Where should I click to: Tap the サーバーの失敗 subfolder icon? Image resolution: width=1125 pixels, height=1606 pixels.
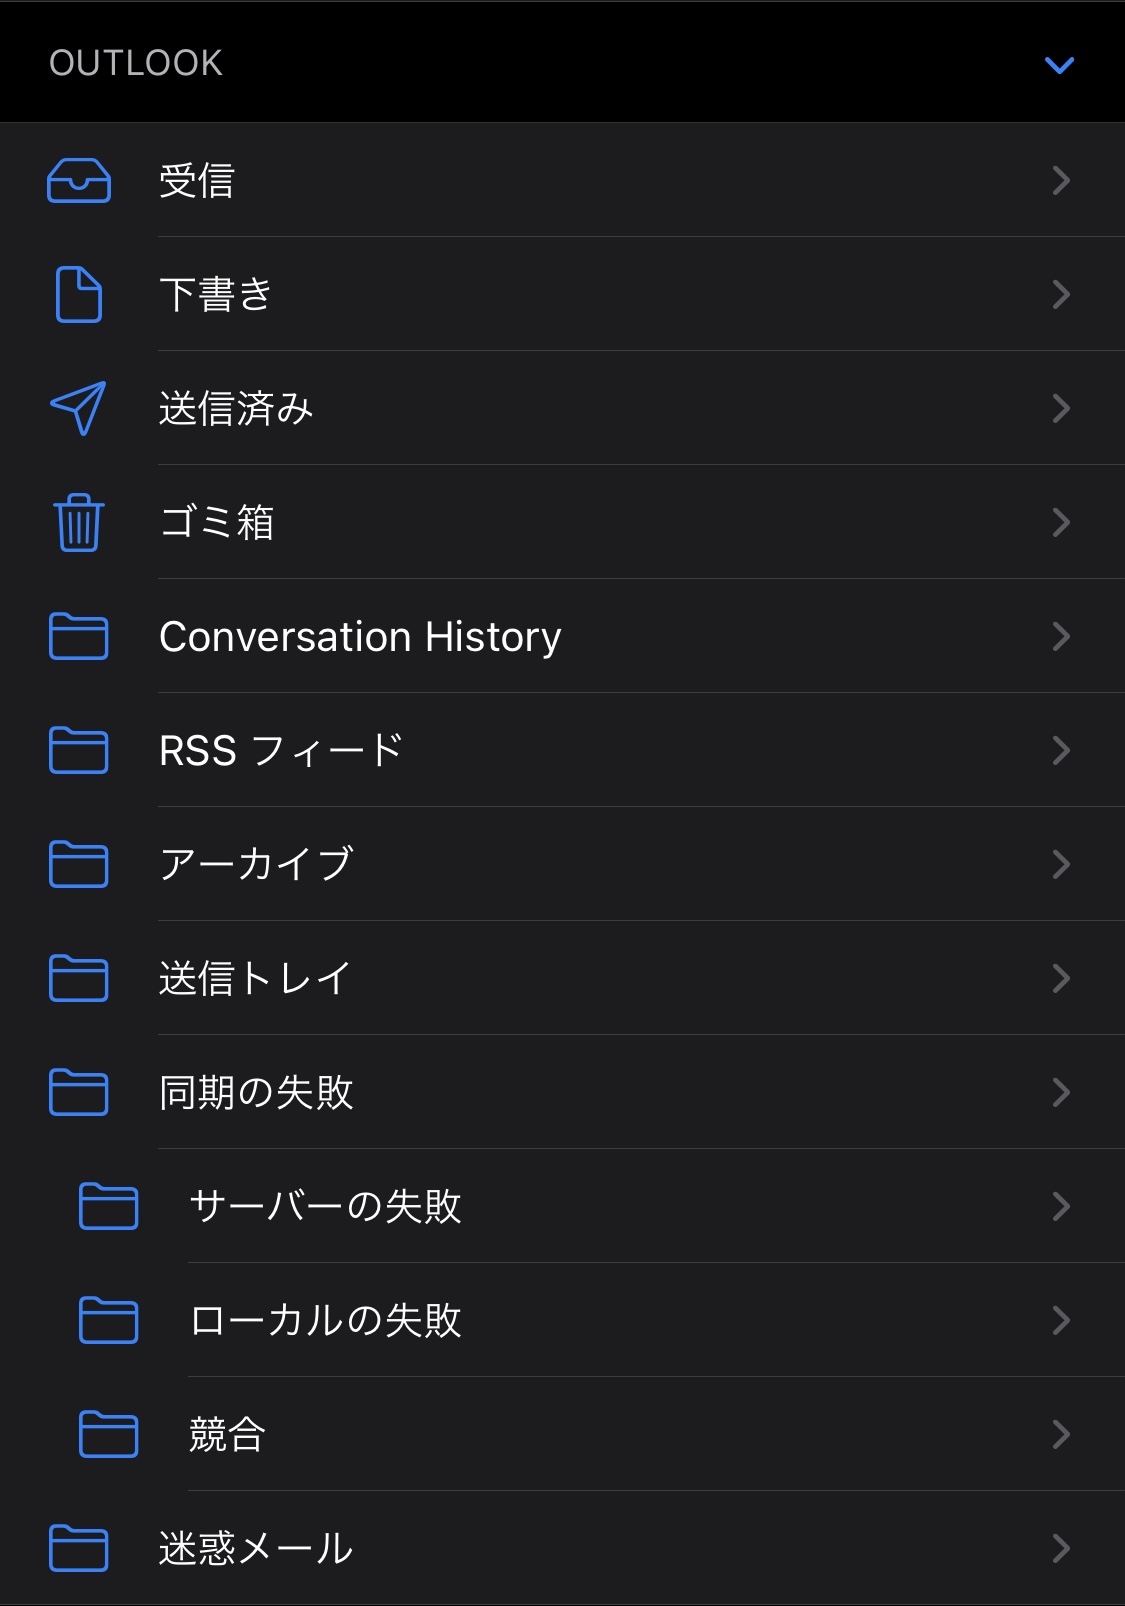pos(109,1207)
